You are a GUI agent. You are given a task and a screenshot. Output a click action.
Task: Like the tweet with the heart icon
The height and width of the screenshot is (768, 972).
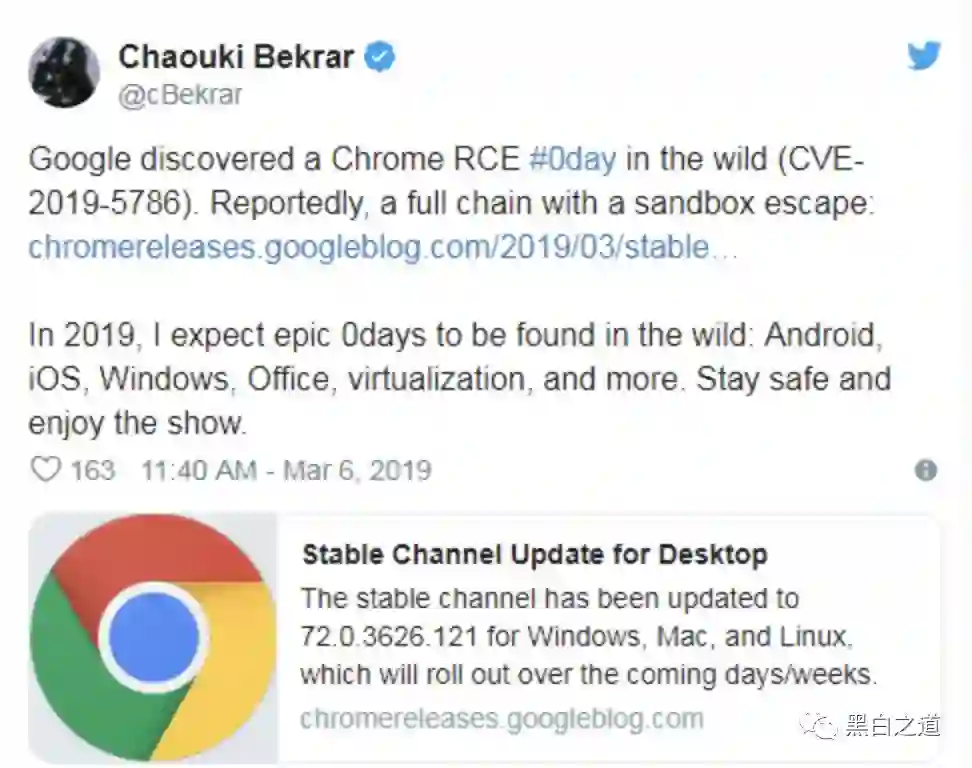point(46,469)
